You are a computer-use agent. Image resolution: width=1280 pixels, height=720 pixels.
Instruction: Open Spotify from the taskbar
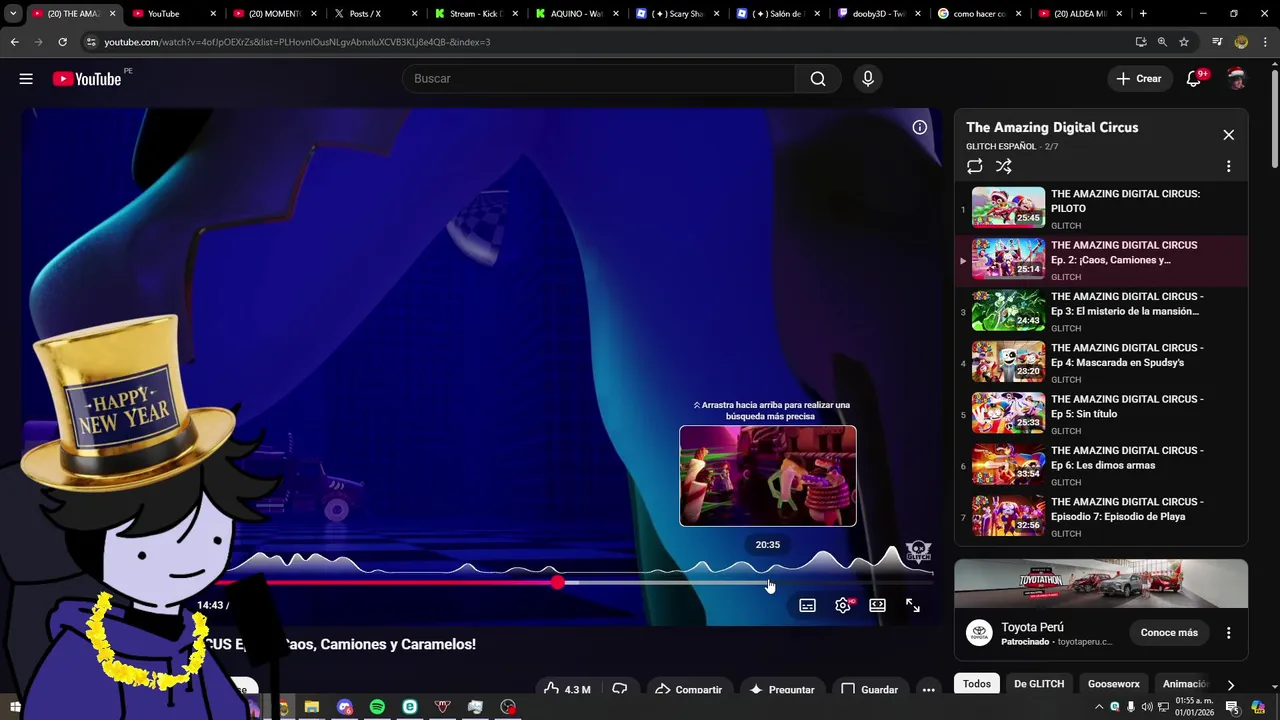click(377, 707)
